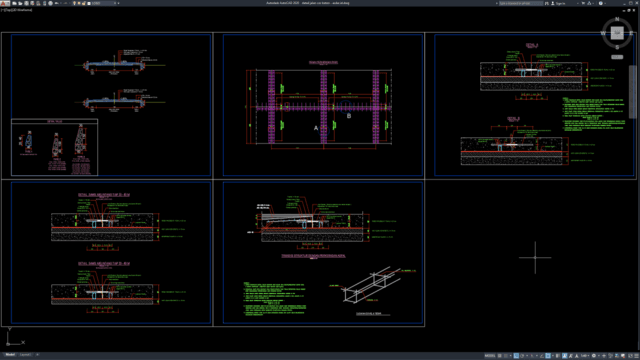Image resolution: width=640 pixels, height=360 pixels.
Task: Open a drawing file from Quick Access toolbar
Action: click(20, 3)
